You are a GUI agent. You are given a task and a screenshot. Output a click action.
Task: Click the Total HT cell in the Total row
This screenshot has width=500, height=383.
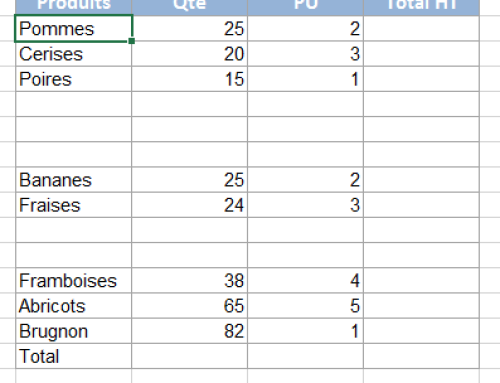(x=421, y=356)
